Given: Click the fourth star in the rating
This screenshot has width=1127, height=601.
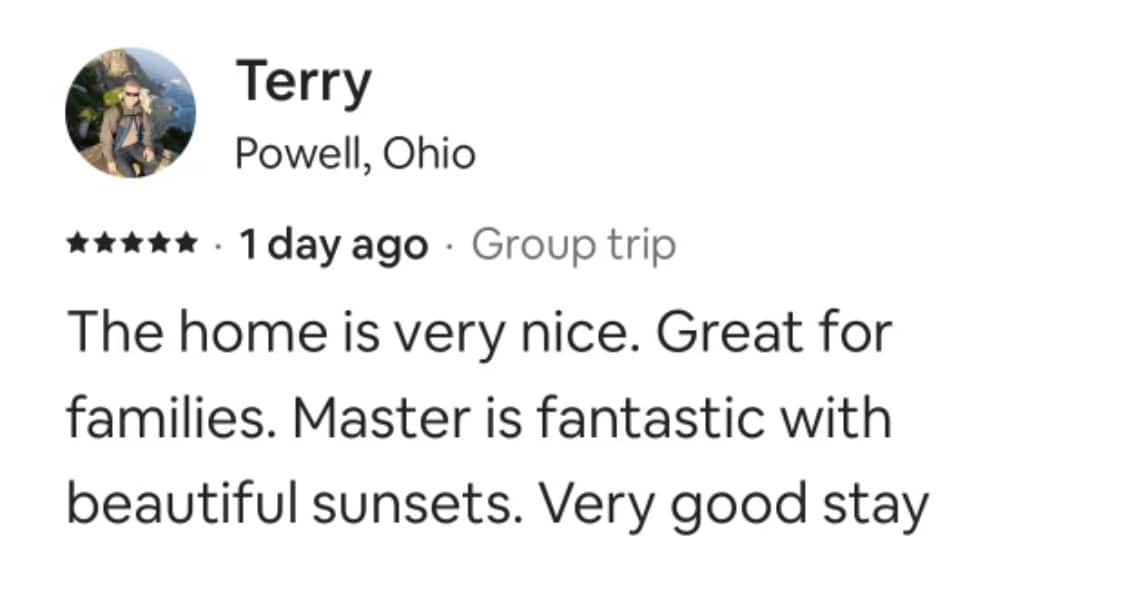Looking at the screenshot, I should pyautogui.click(x=158, y=244).
